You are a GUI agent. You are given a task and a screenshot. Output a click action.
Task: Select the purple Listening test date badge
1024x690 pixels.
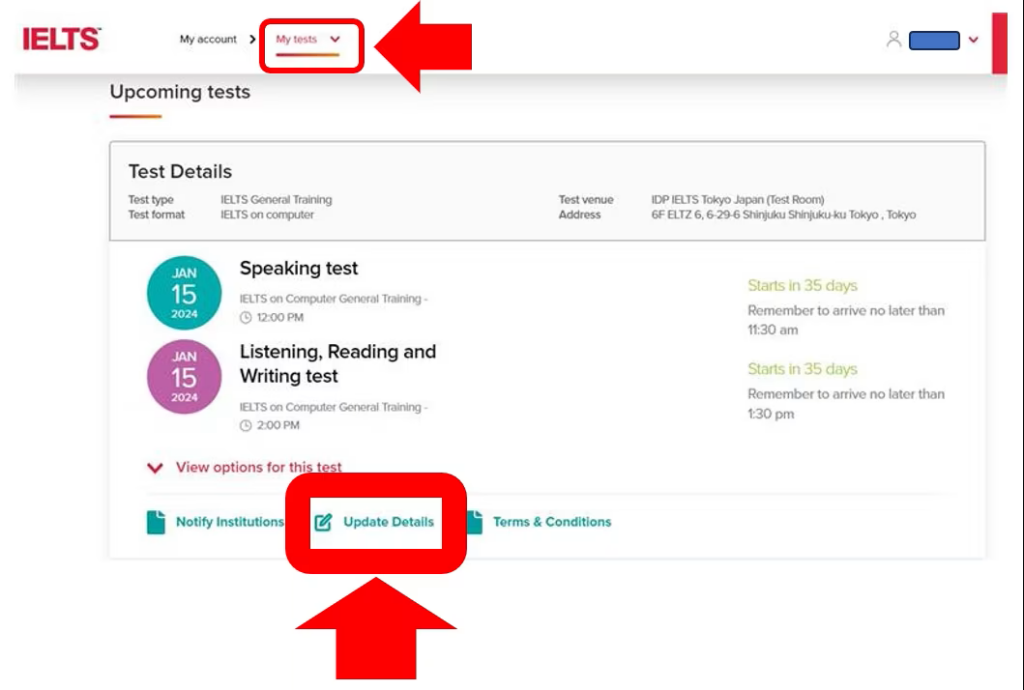pyautogui.click(x=184, y=377)
